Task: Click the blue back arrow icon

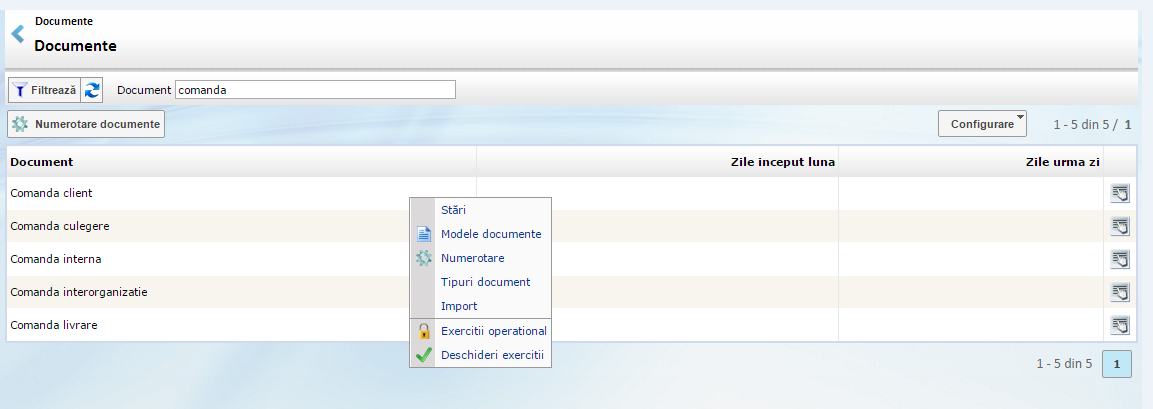Action: [17, 35]
